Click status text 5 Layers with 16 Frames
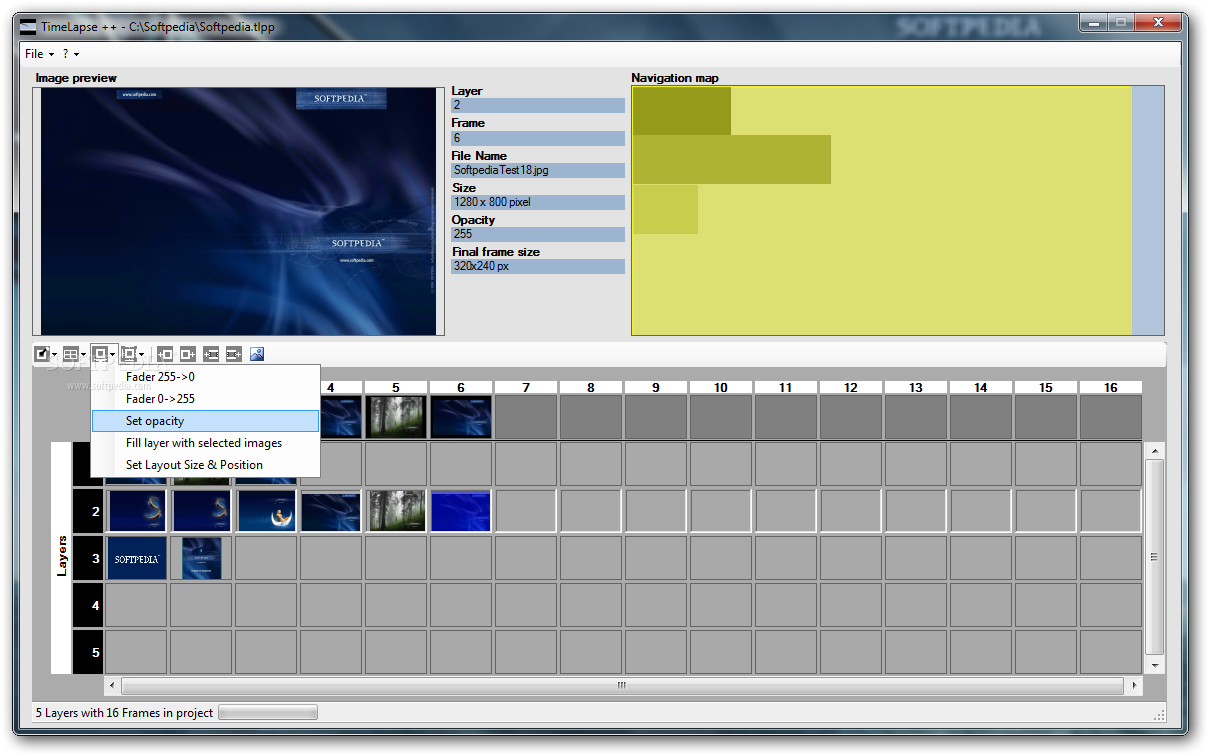 [x=124, y=713]
